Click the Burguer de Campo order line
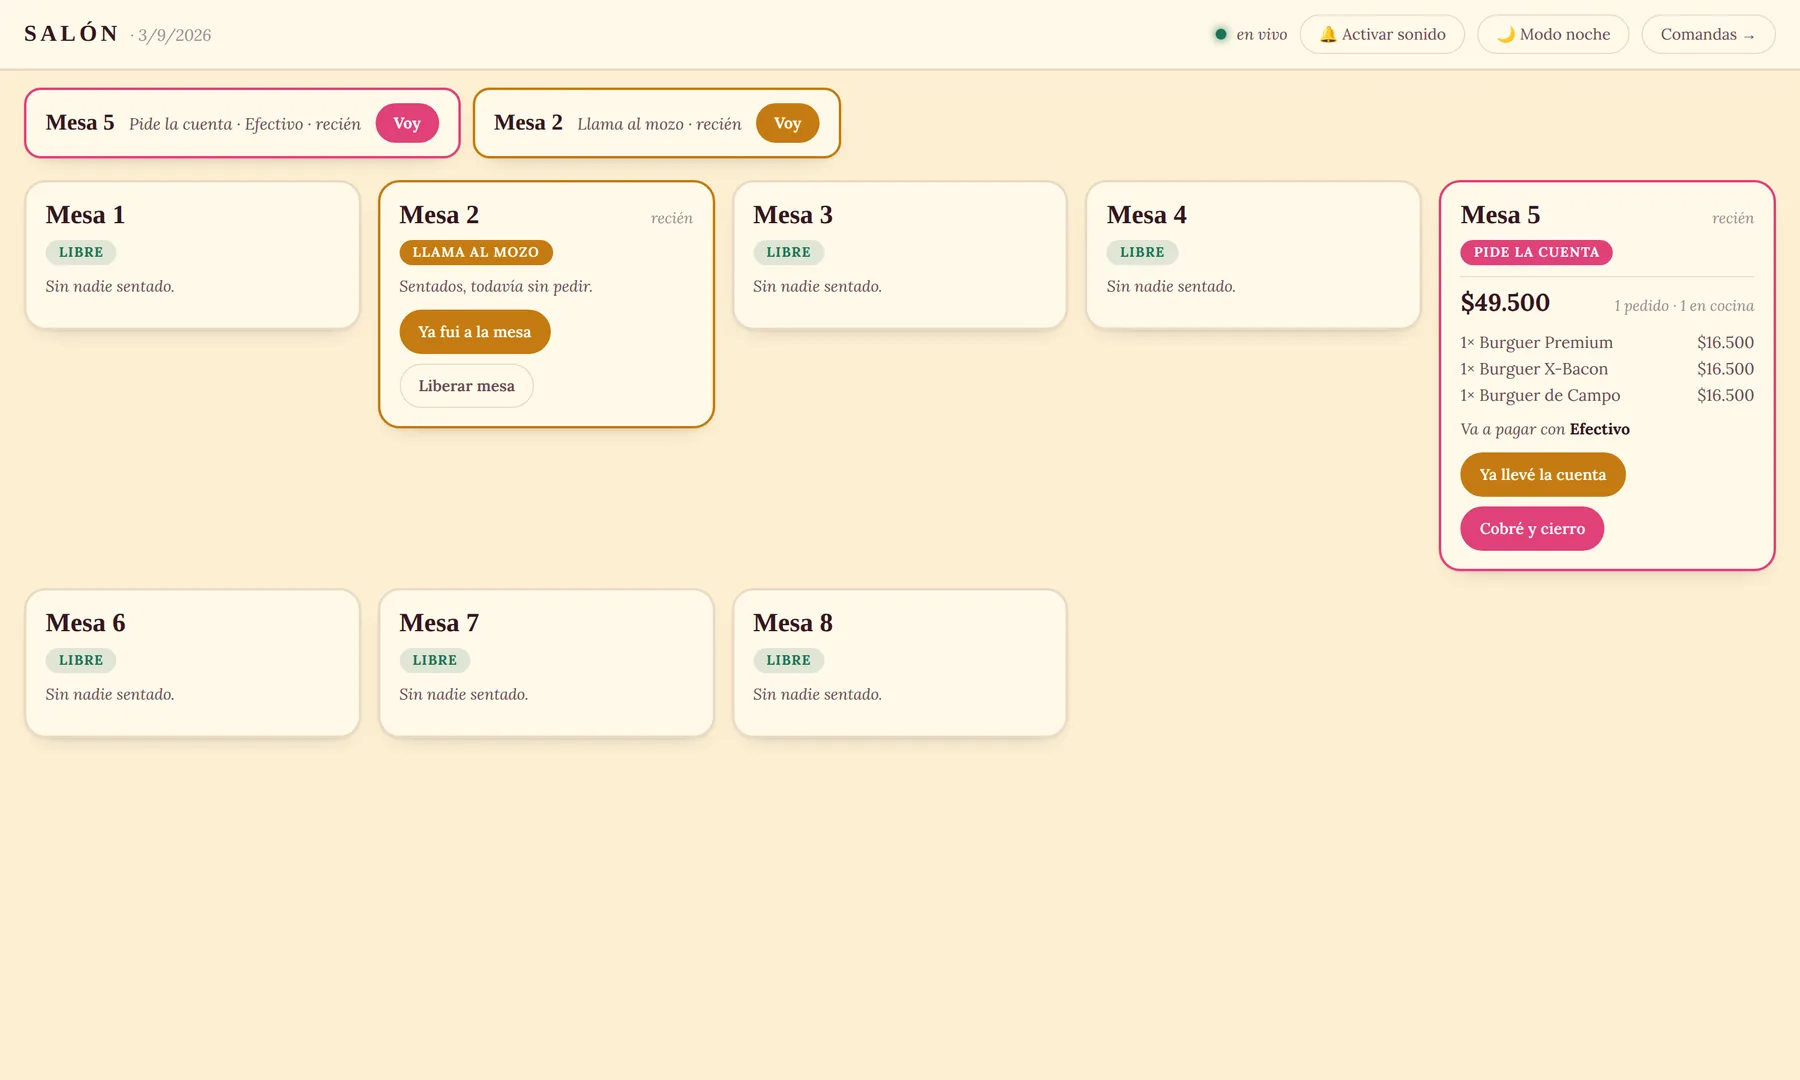 tap(1607, 396)
